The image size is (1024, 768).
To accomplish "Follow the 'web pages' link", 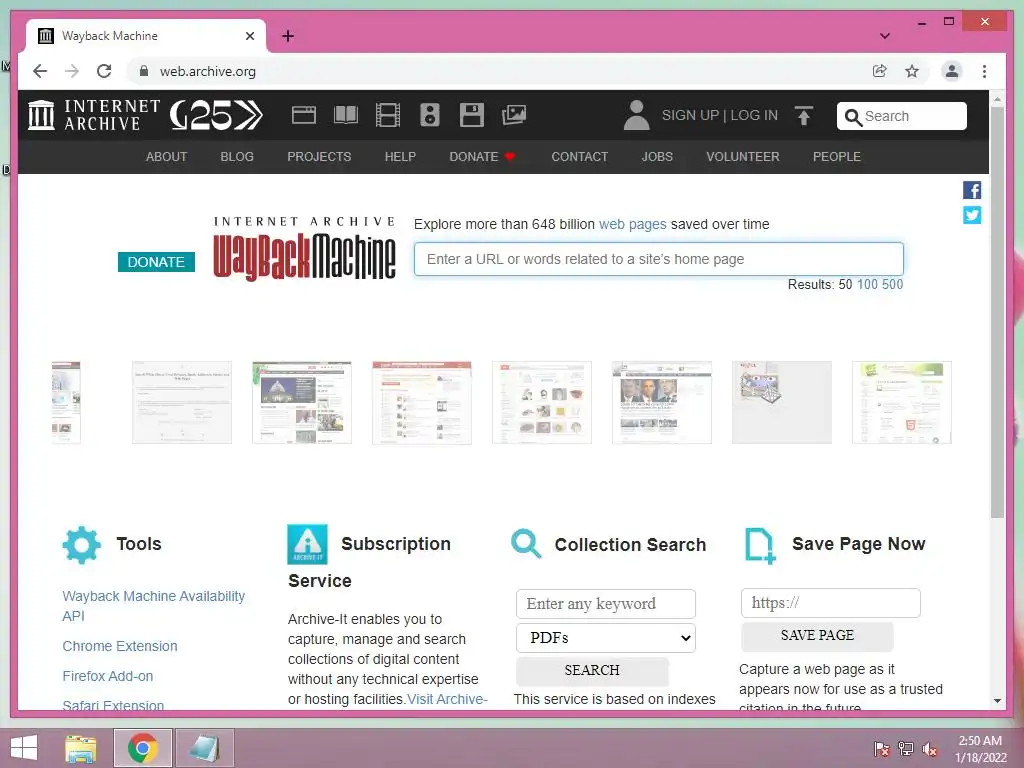I will click(632, 224).
